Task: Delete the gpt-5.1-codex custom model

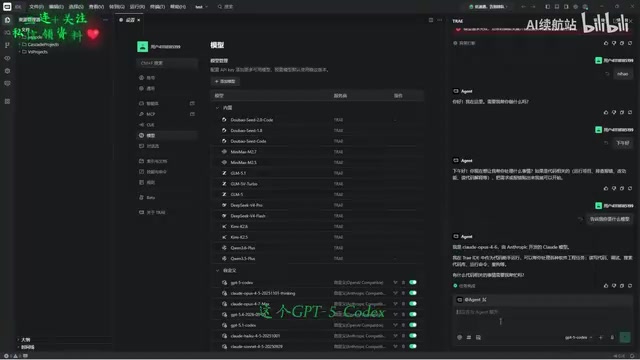Action: point(403,325)
